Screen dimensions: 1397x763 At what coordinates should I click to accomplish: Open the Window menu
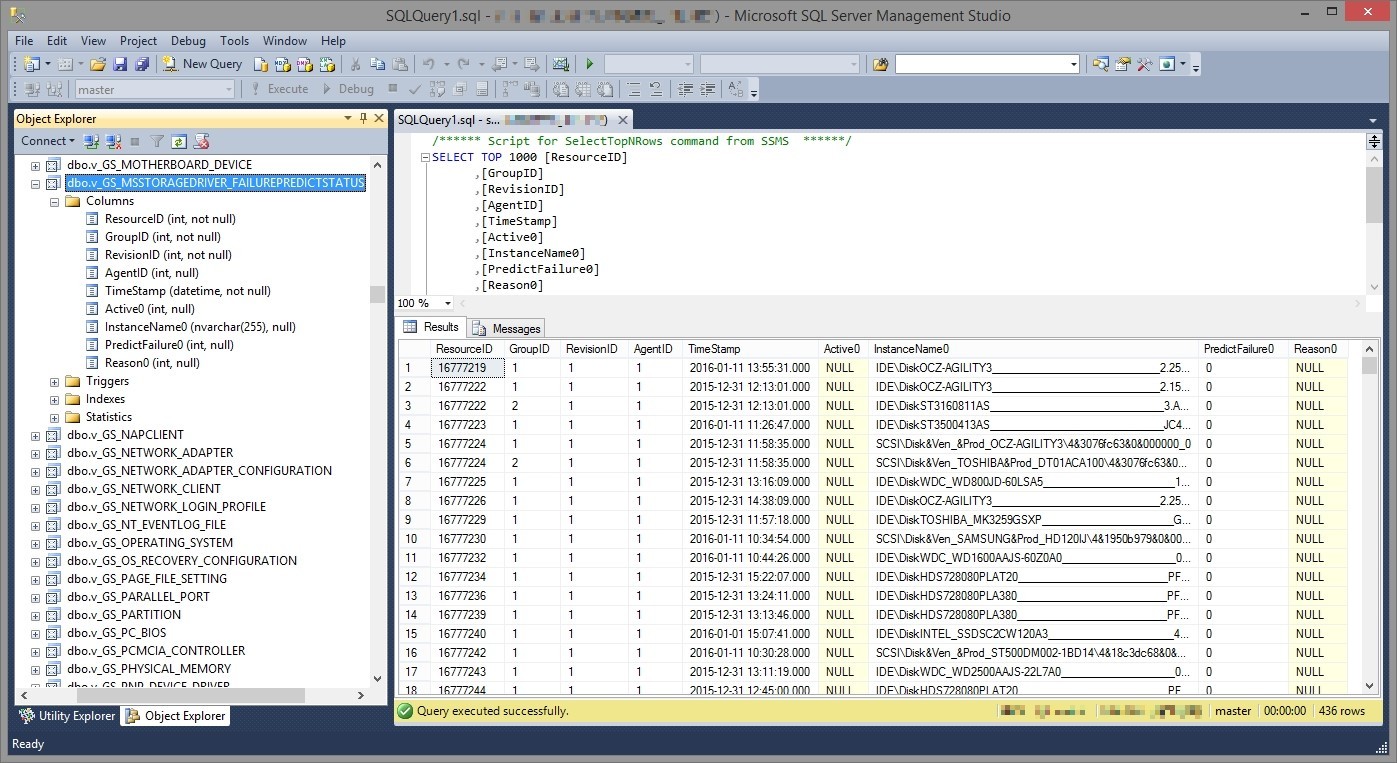[285, 41]
